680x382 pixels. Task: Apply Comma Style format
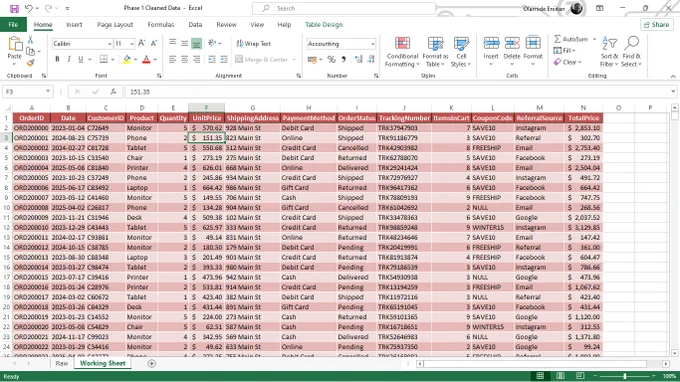(x=343, y=59)
